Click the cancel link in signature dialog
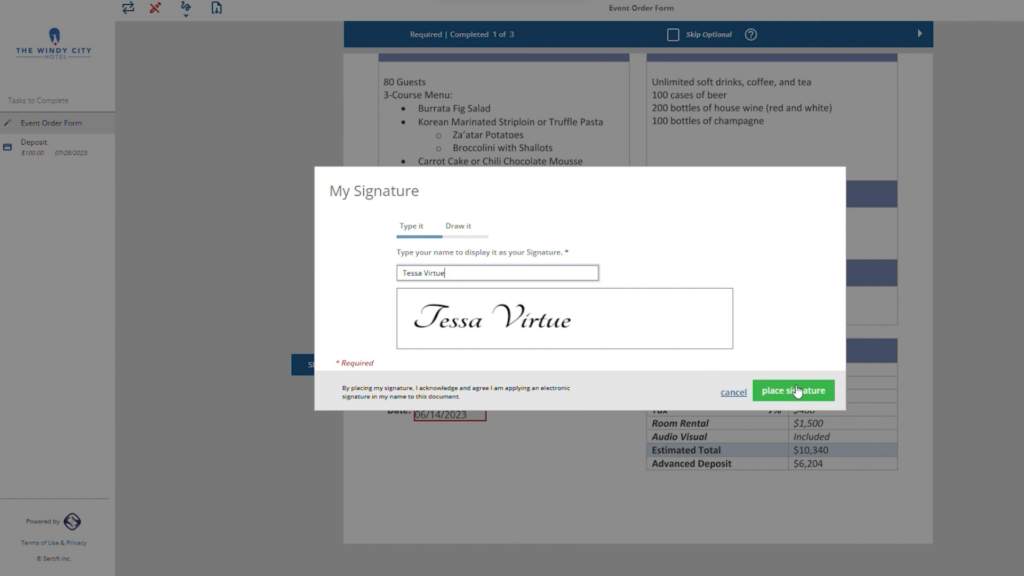Viewport: 1024px width, 576px height. coord(733,392)
